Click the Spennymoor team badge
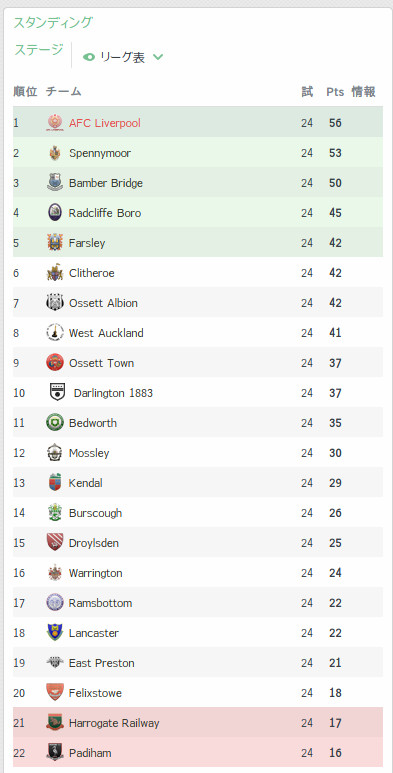The image size is (393, 773). pos(55,153)
